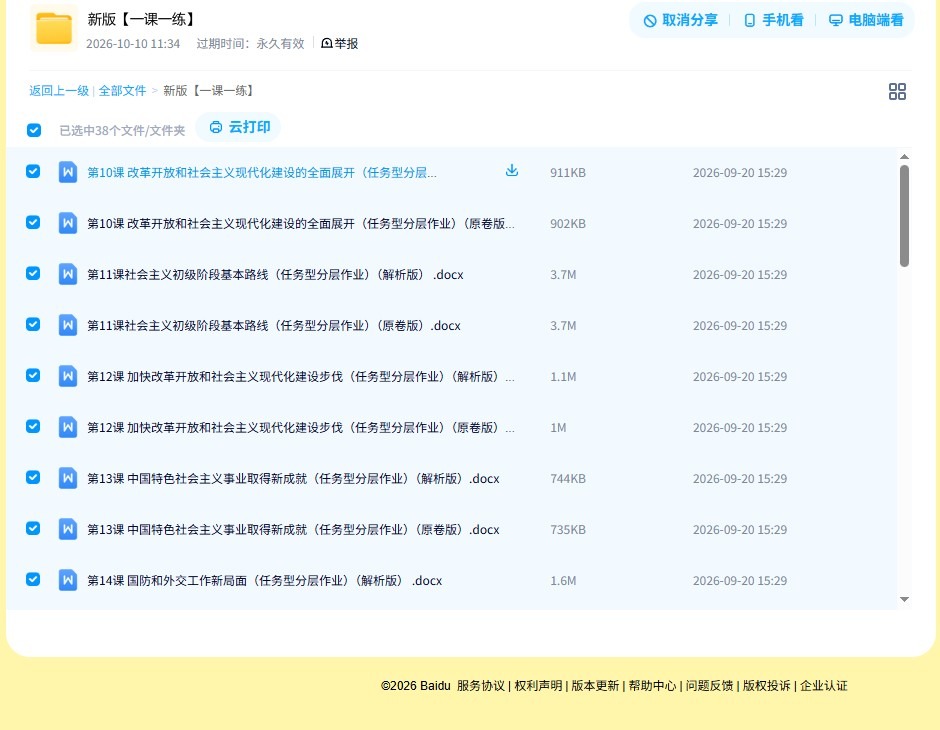Viewport: 940px width, 730px height.
Task: Click the Word icon of 第11课 原卷版 file
Action: click(68, 325)
